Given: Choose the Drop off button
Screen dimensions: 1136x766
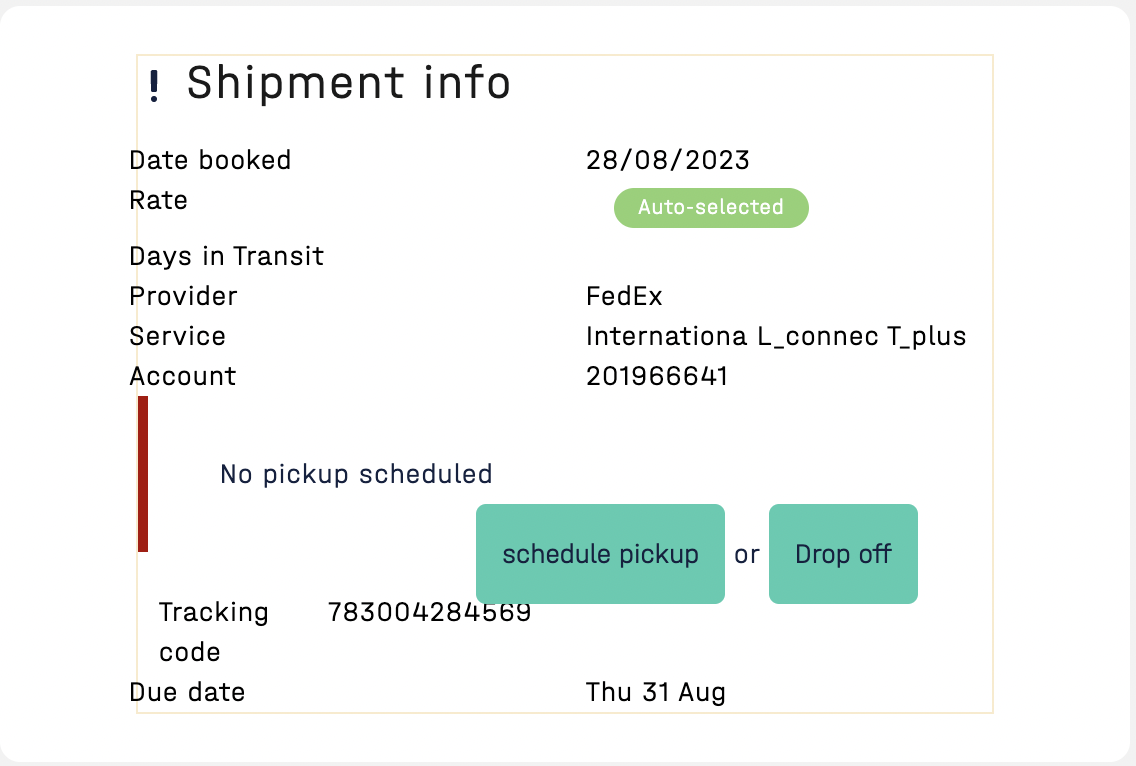Looking at the screenshot, I should (843, 554).
